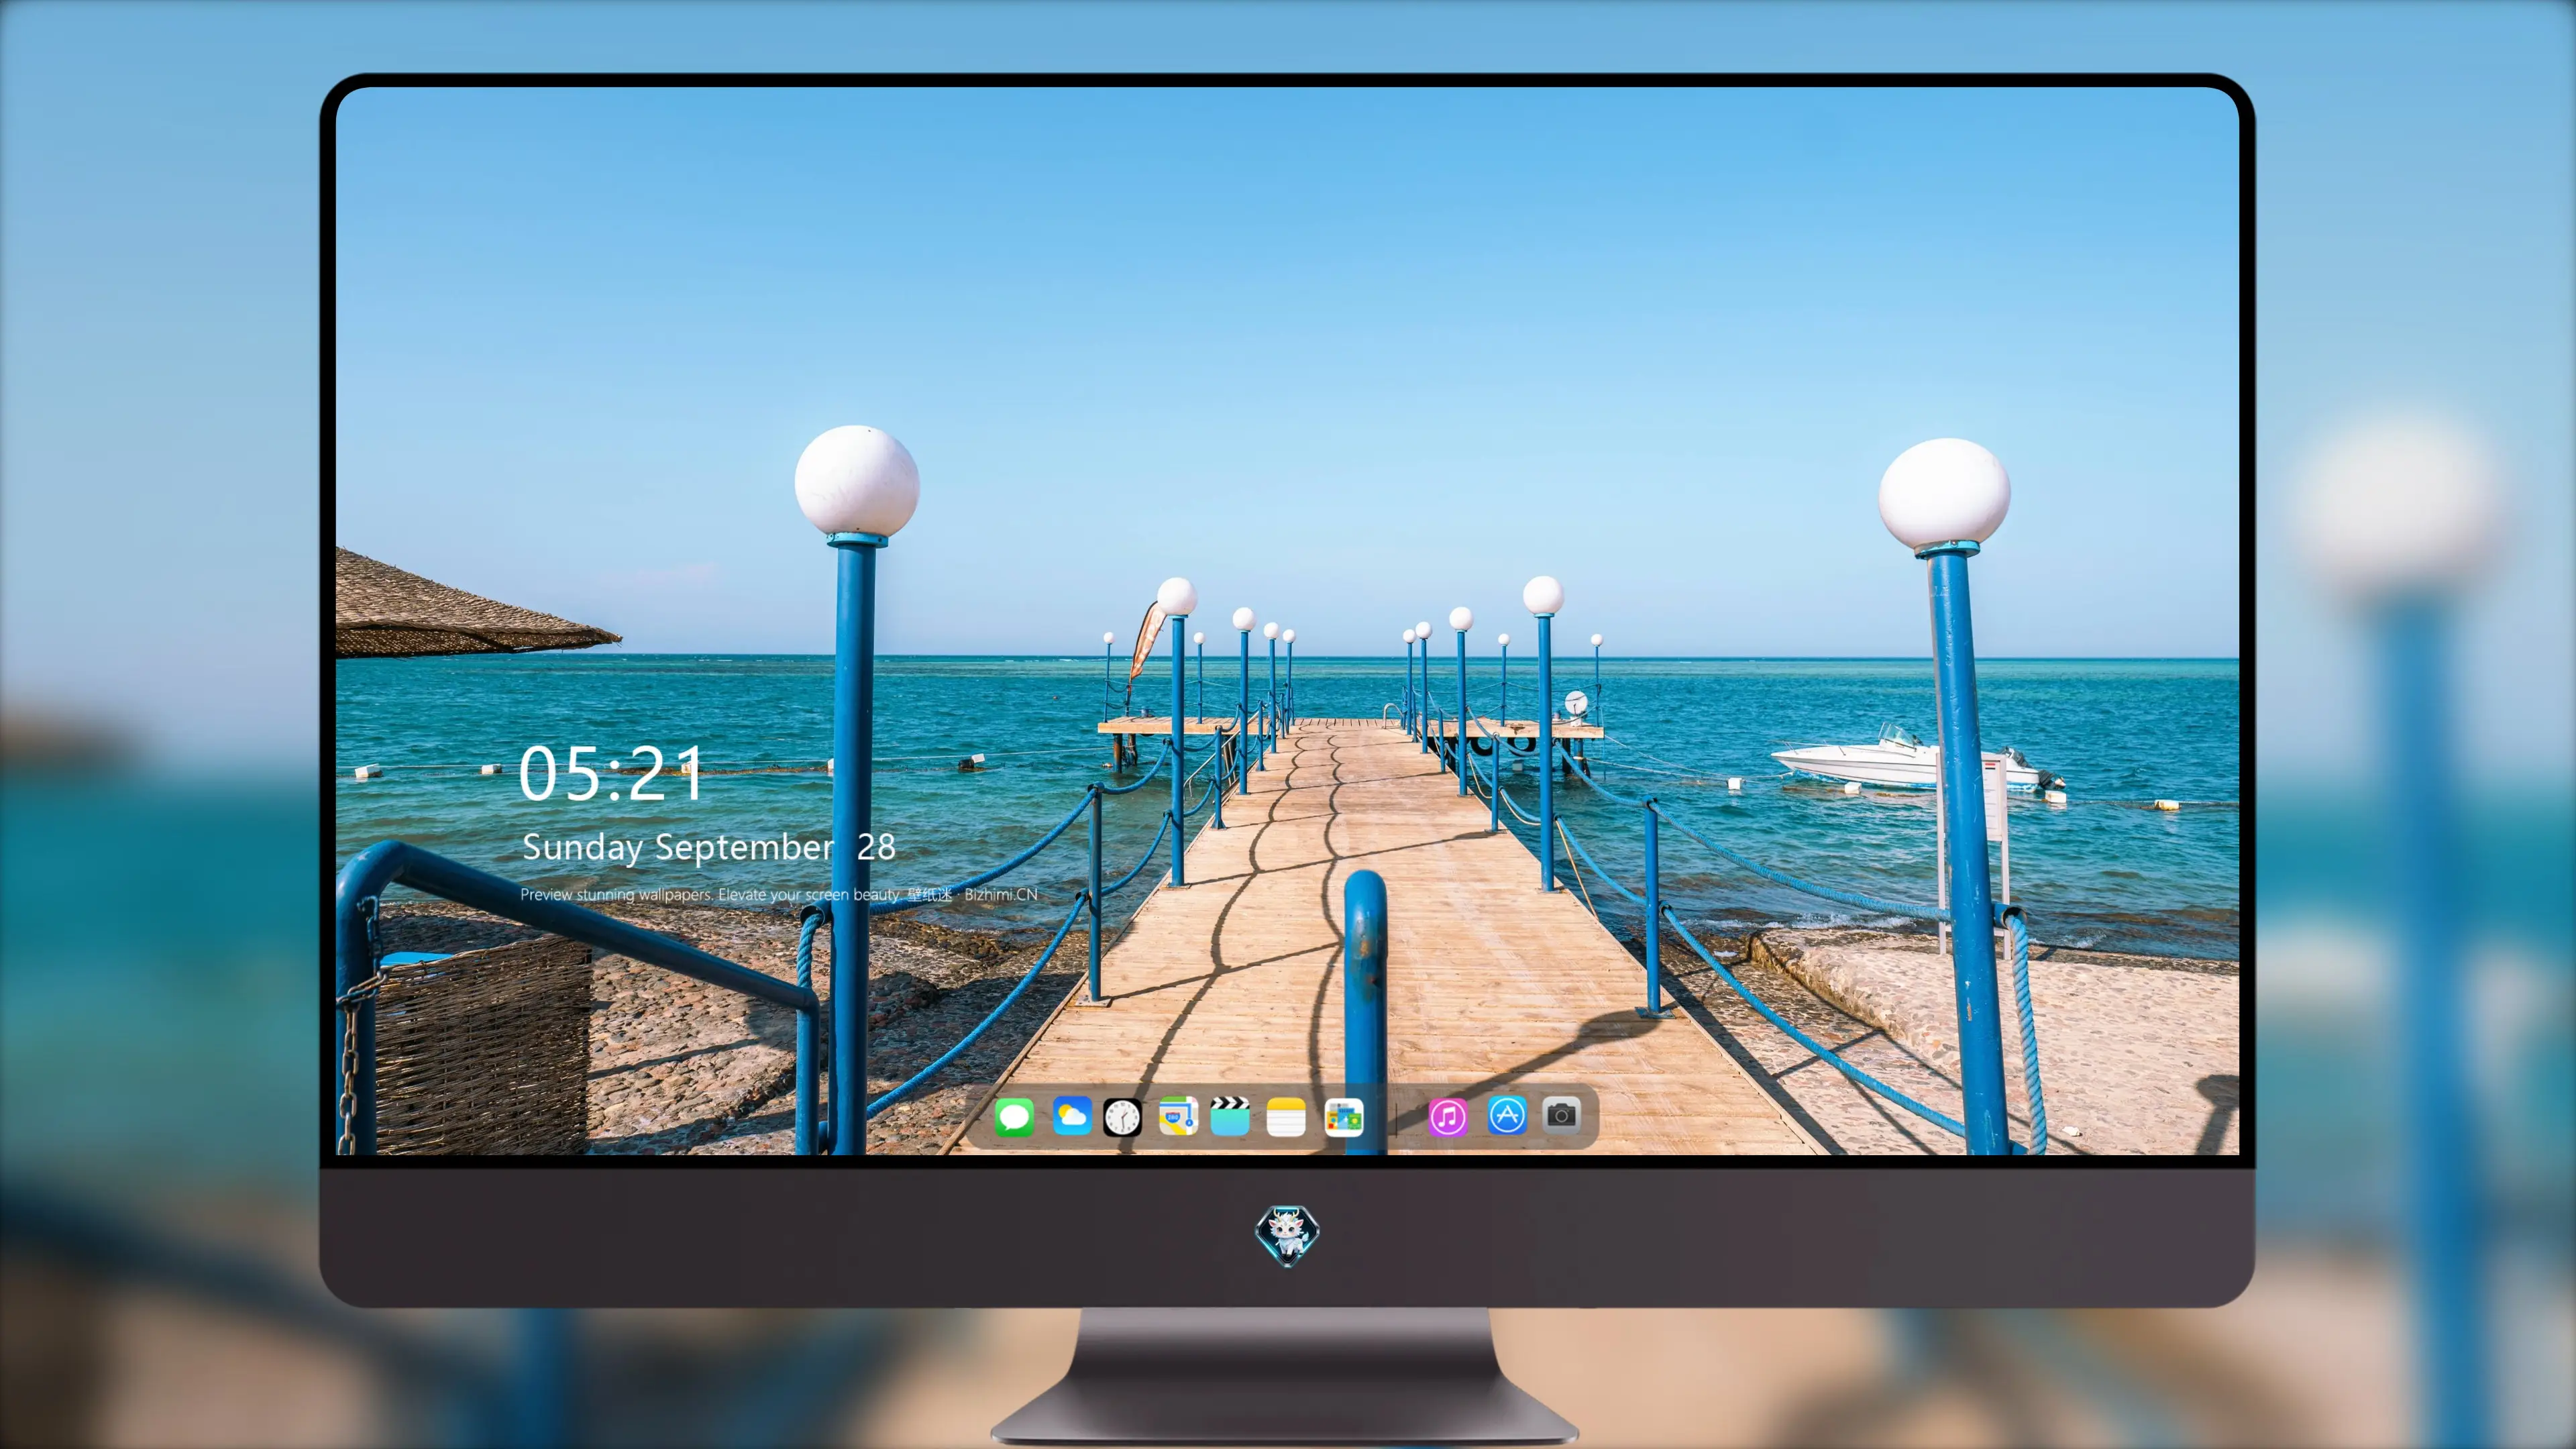Open the Weather app in dock
The image size is (2576, 1449).
click(1071, 1116)
